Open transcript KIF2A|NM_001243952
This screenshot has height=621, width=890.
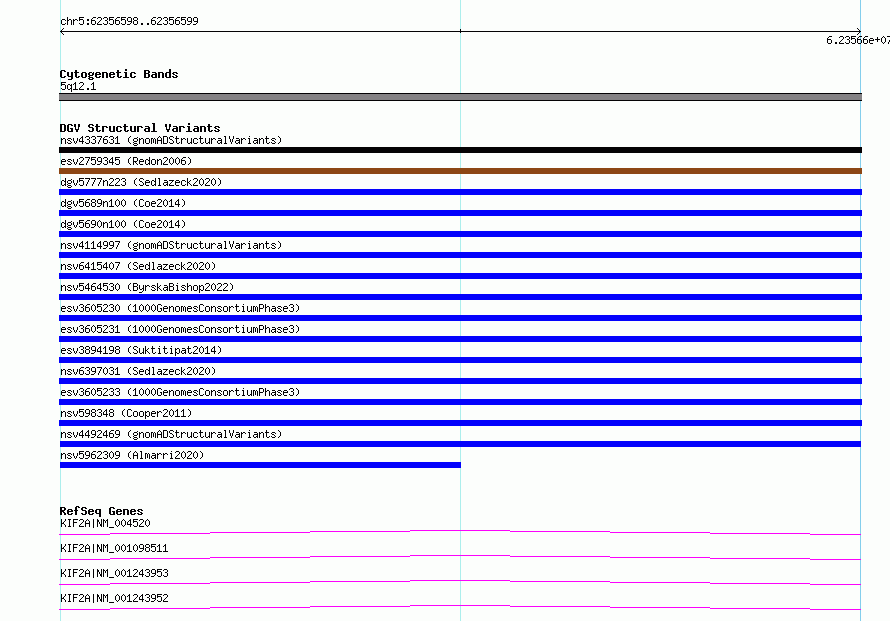[x=114, y=598]
